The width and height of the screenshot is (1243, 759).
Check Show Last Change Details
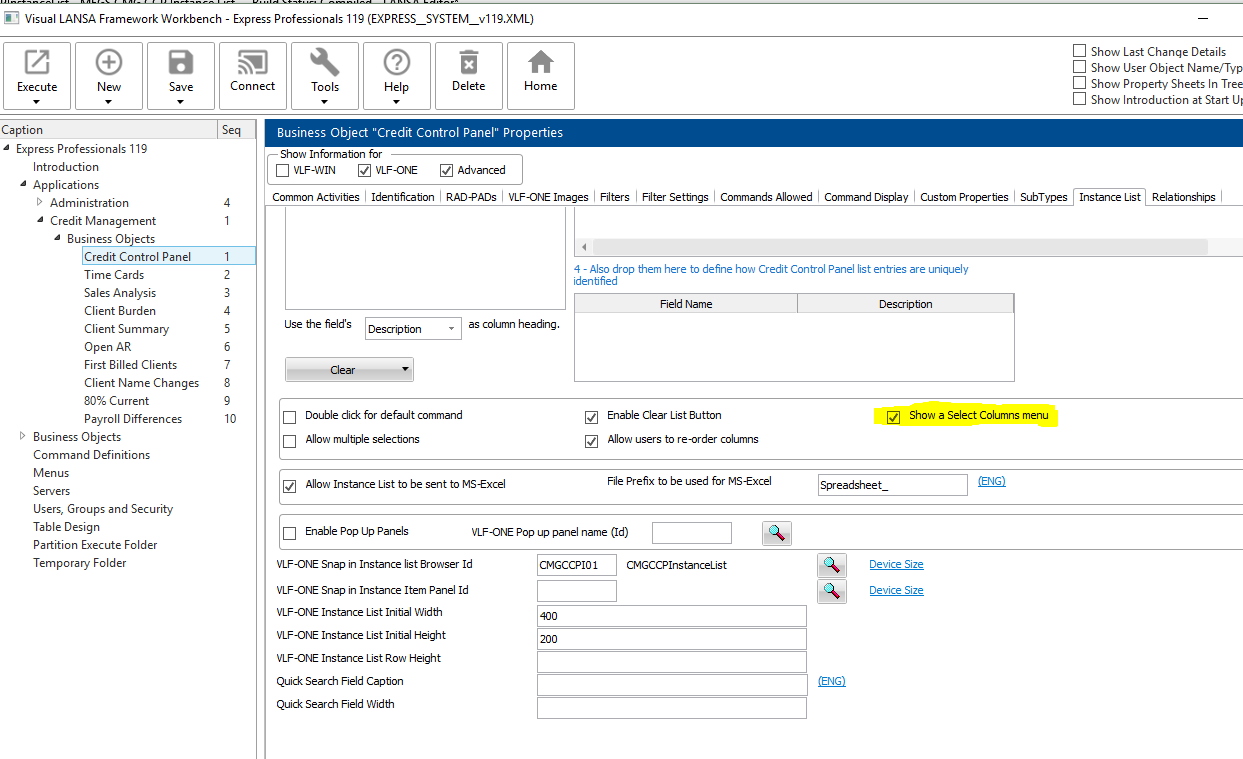[x=1079, y=51]
